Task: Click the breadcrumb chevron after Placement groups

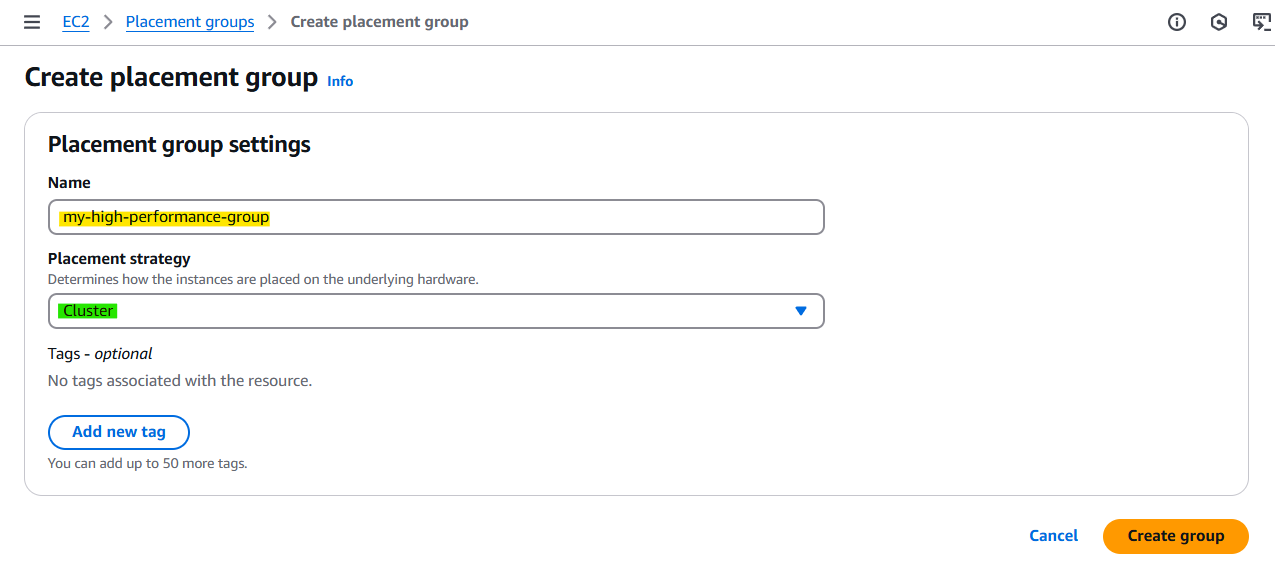Action: click(x=273, y=22)
